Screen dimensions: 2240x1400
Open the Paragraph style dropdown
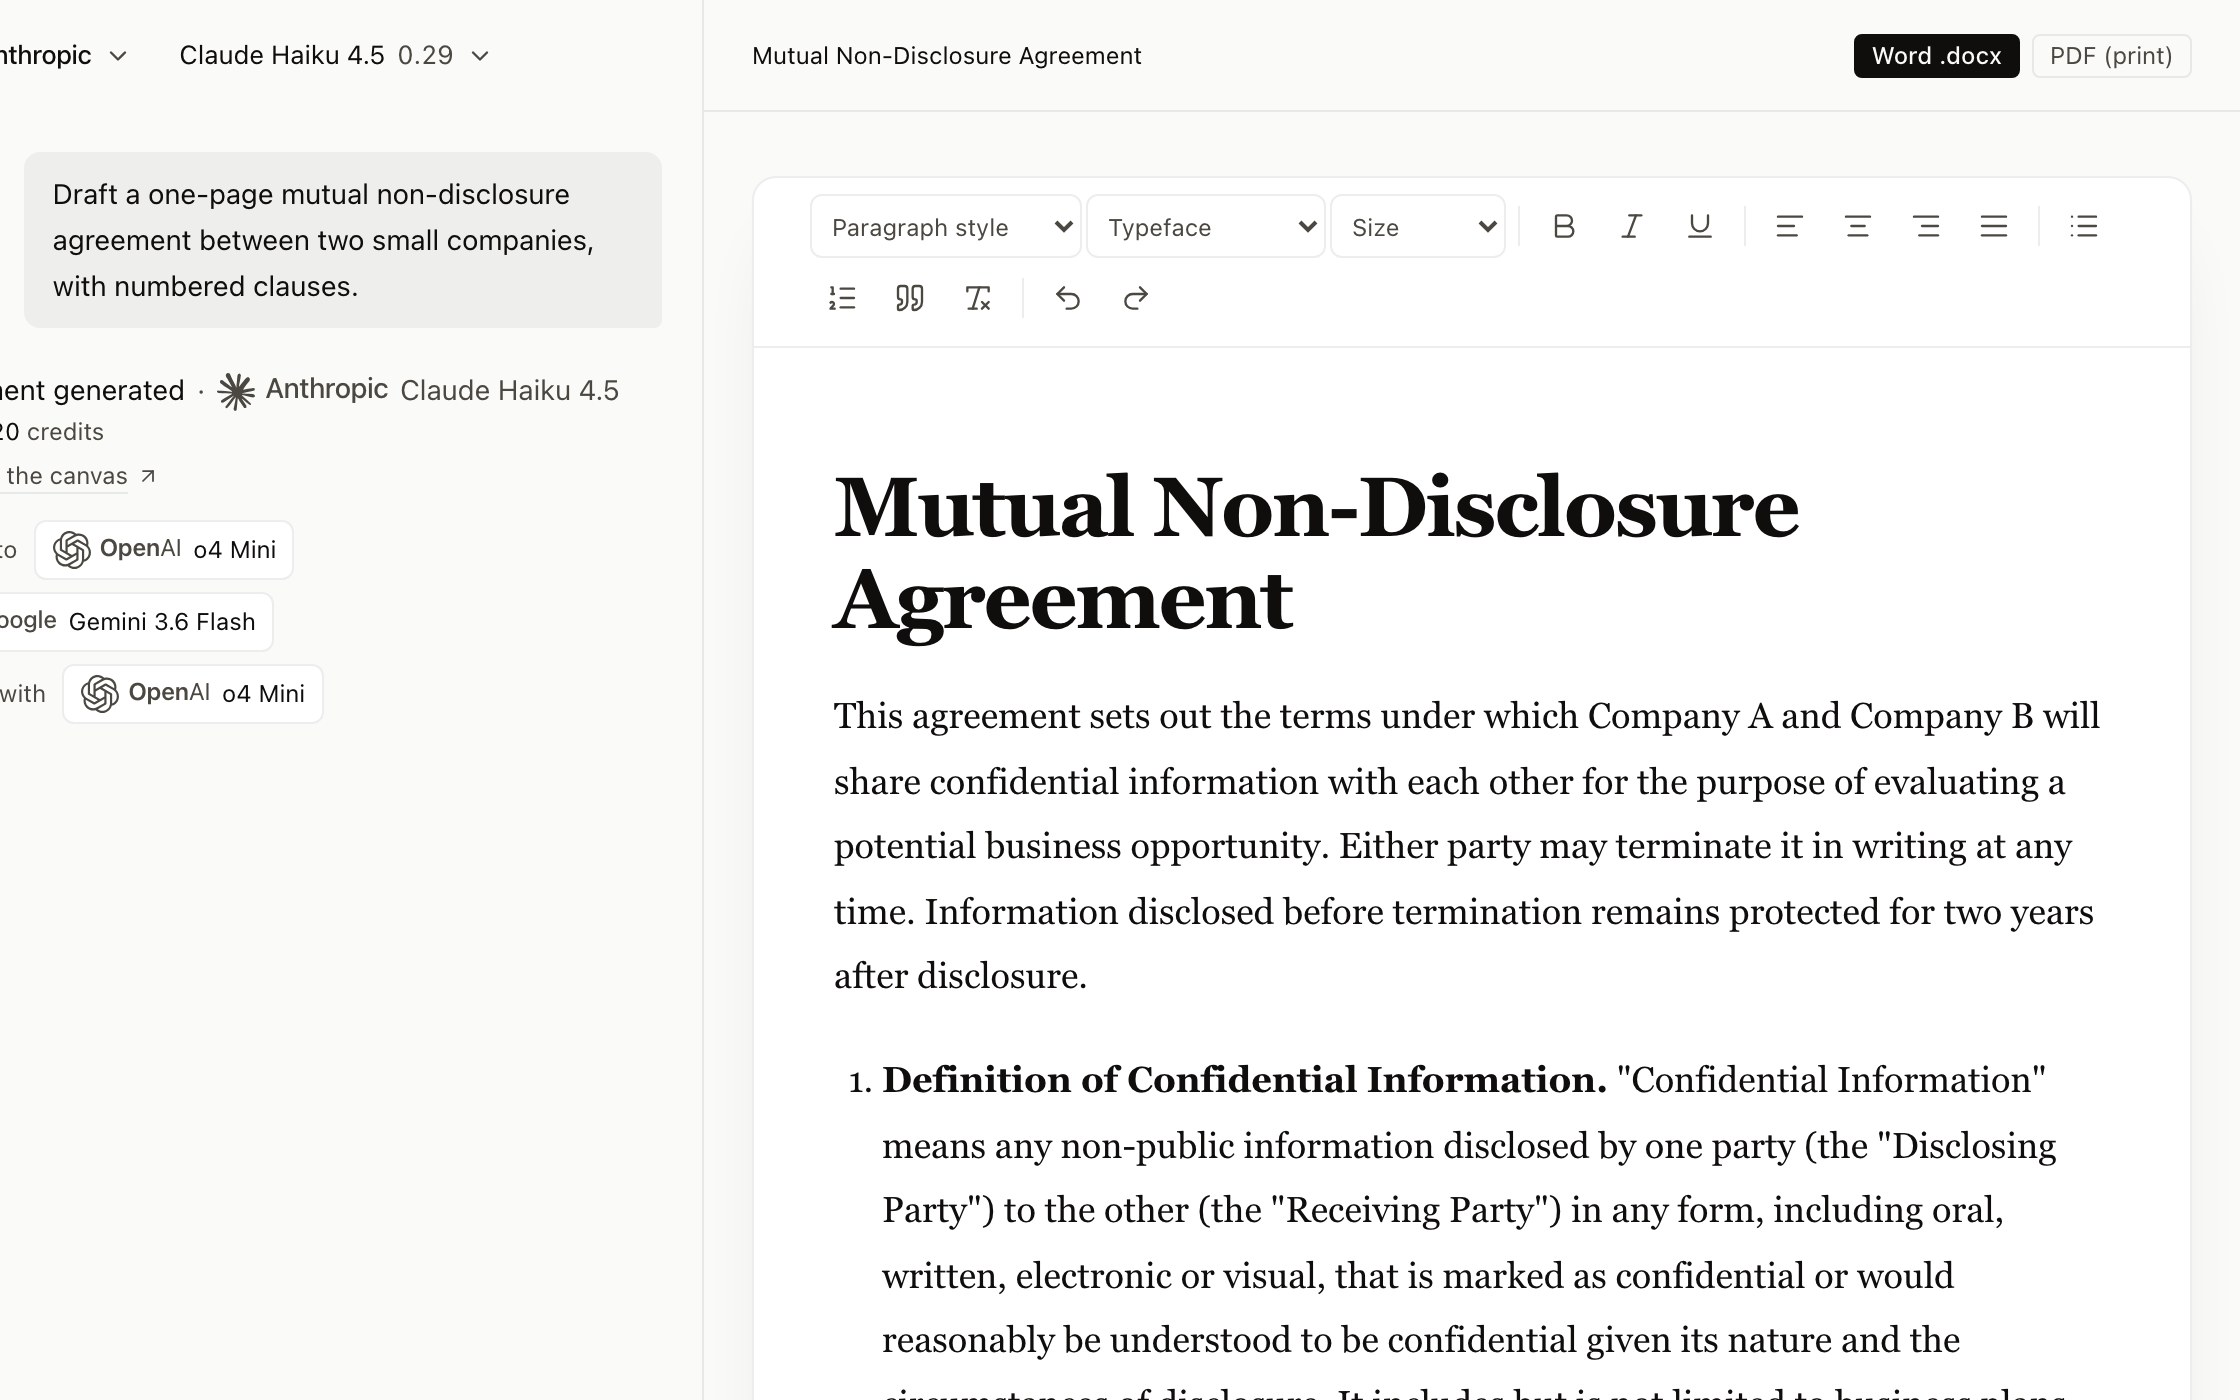click(x=945, y=227)
